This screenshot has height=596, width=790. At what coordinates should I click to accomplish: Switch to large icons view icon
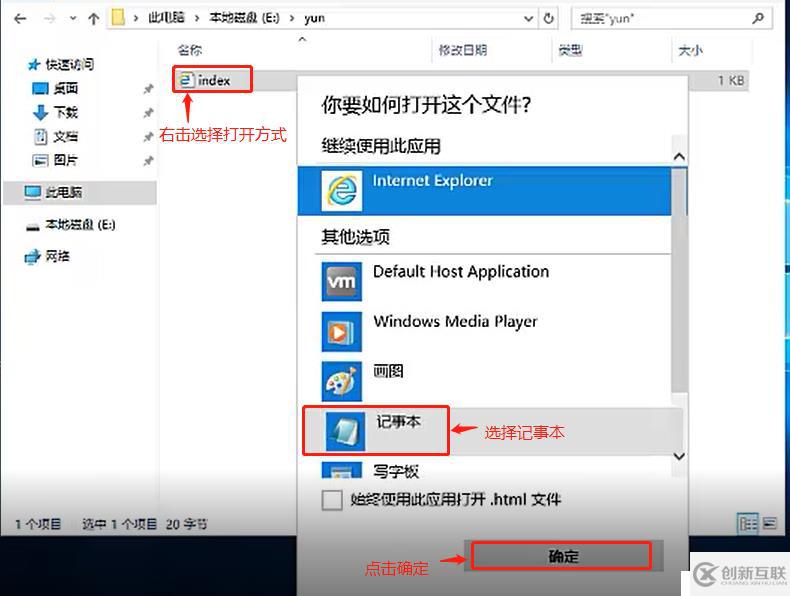pos(769,524)
